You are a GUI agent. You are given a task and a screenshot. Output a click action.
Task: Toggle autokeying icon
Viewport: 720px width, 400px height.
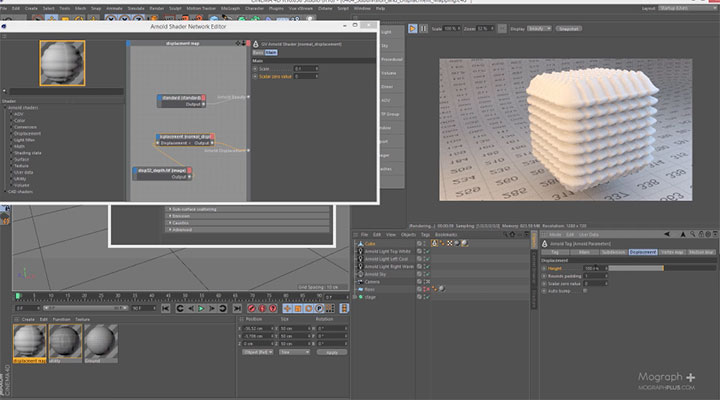coord(262,309)
